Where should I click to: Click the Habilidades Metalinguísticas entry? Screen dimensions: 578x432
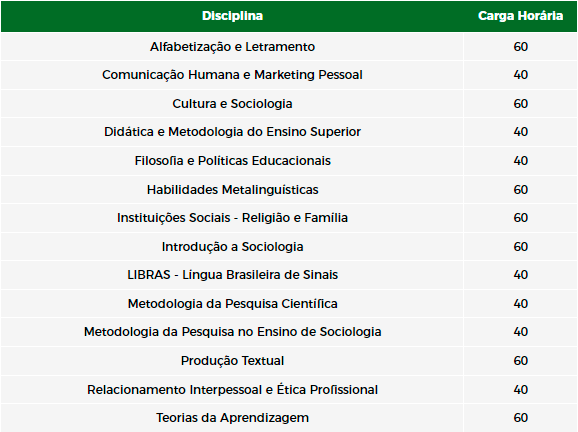[232, 189]
